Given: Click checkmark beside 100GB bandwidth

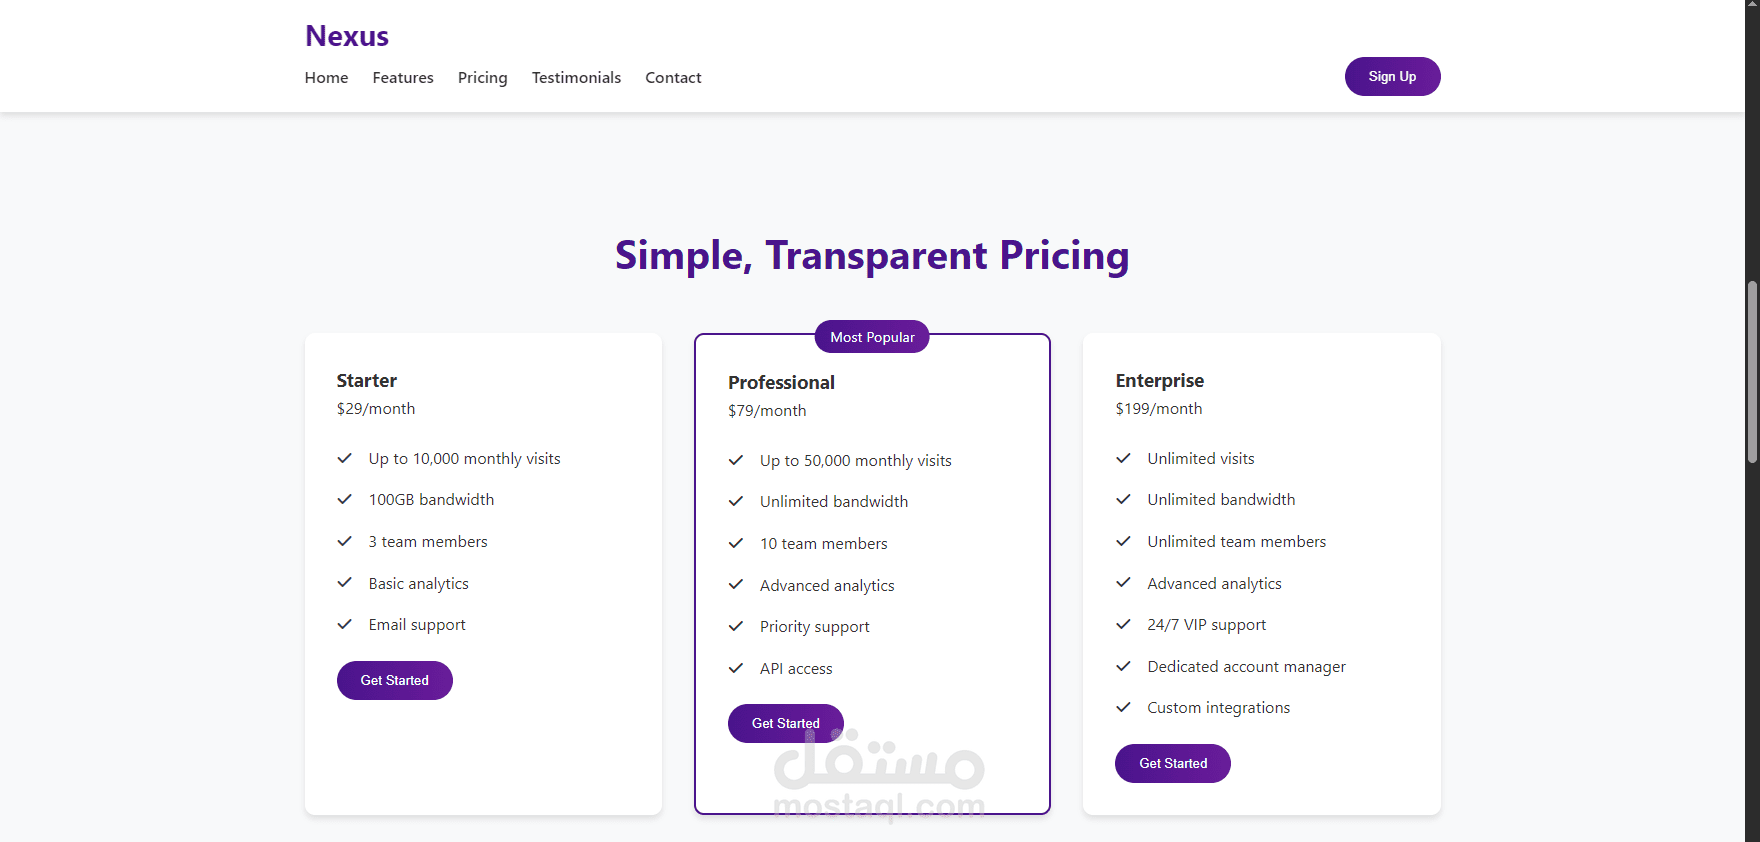Looking at the screenshot, I should pyautogui.click(x=345, y=499).
